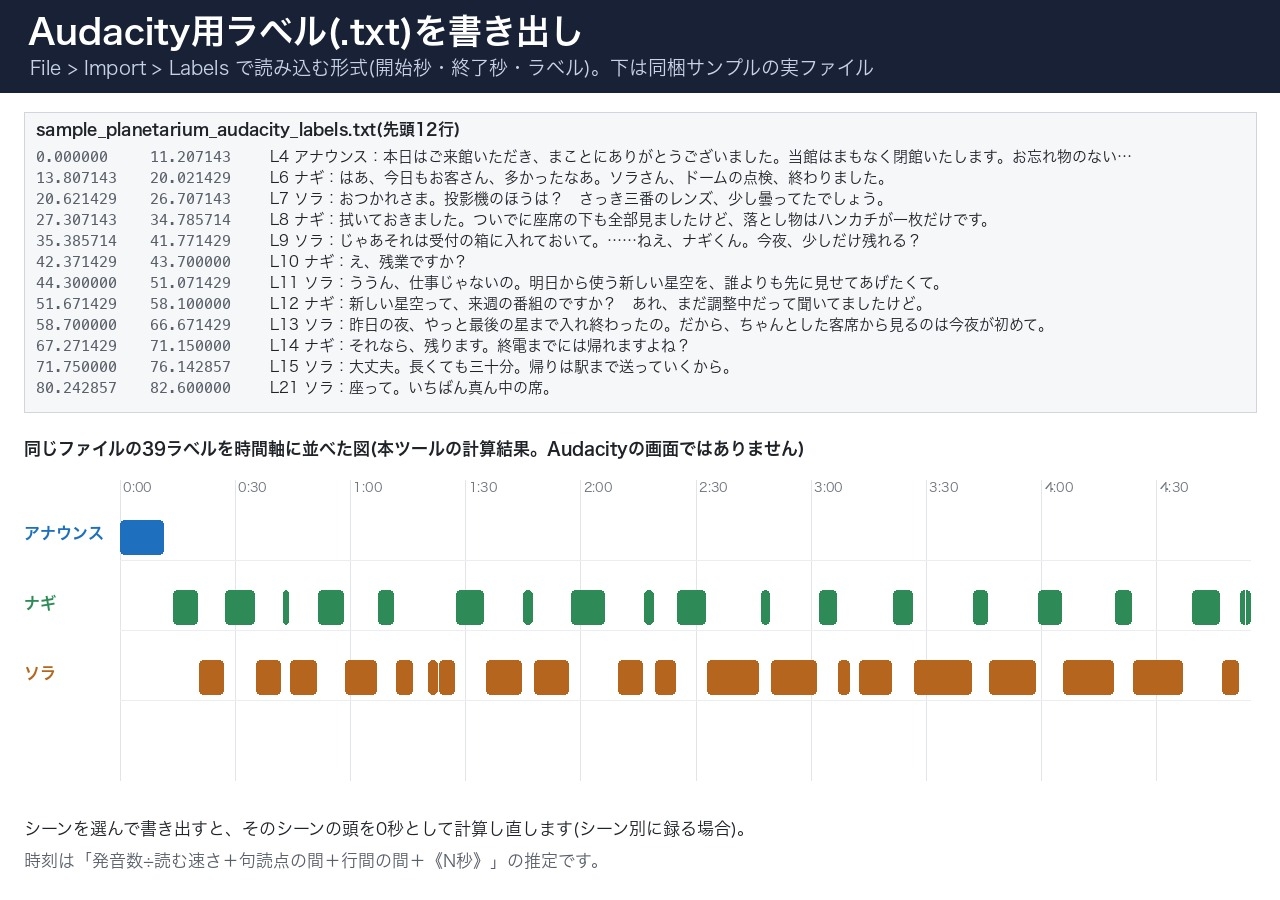The height and width of the screenshot is (900, 1280).
Task: Select the L4 アナウンス label text
Action: point(701,157)
